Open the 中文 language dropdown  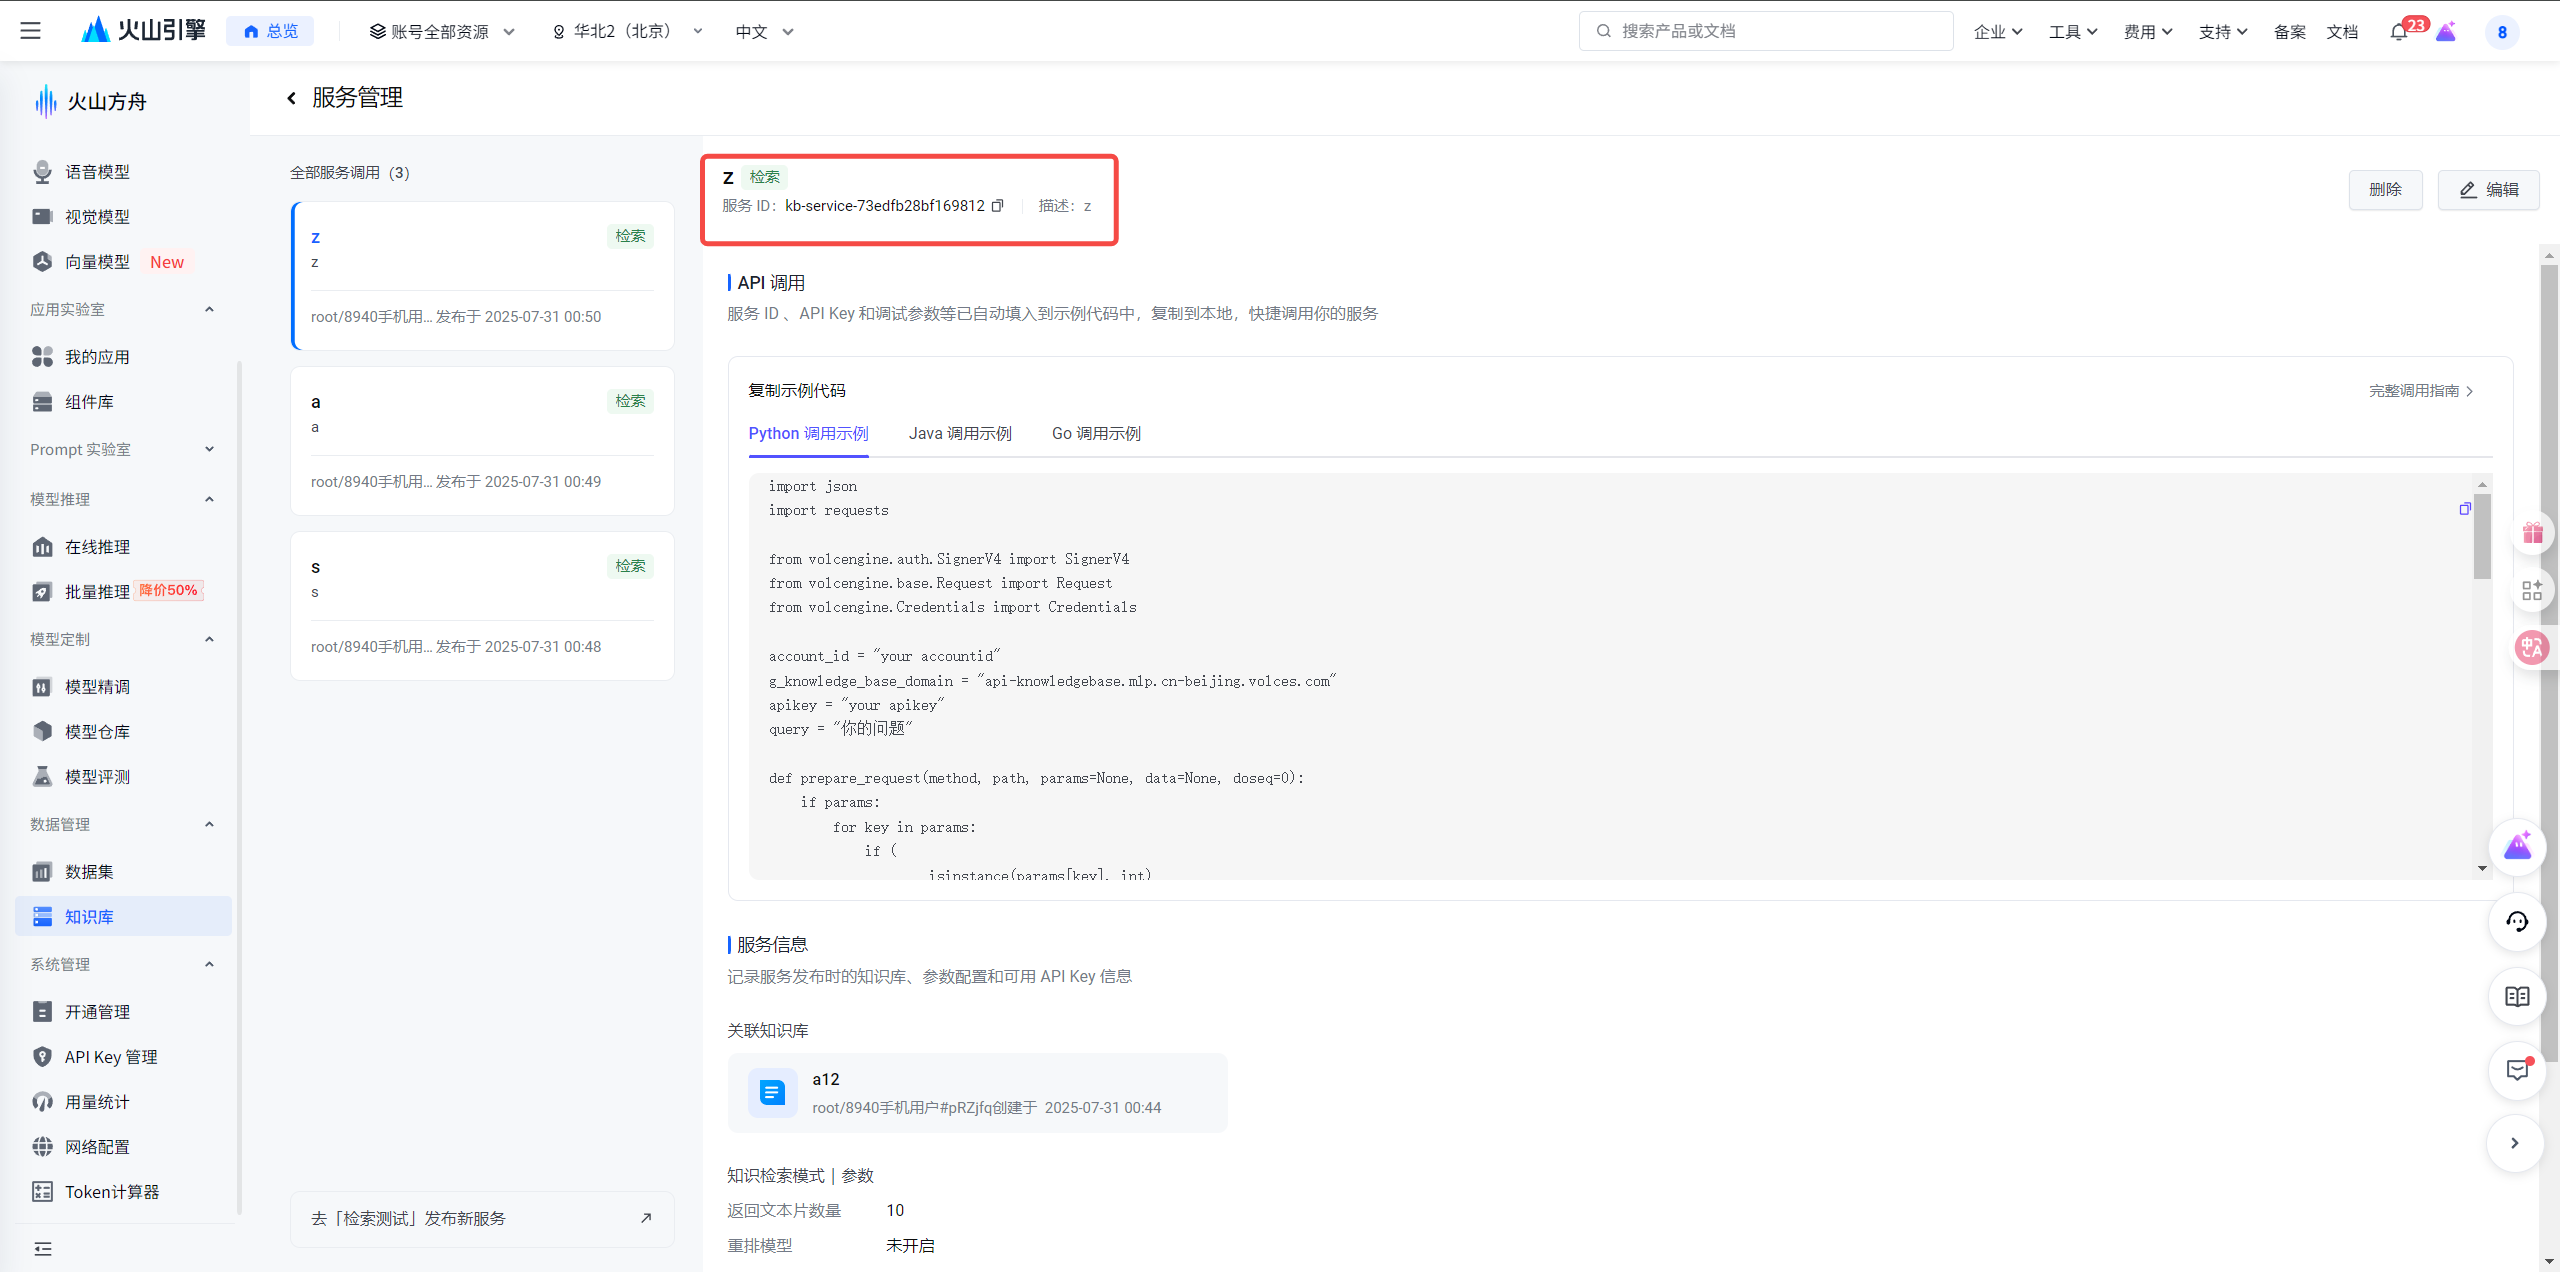(764, 32)
